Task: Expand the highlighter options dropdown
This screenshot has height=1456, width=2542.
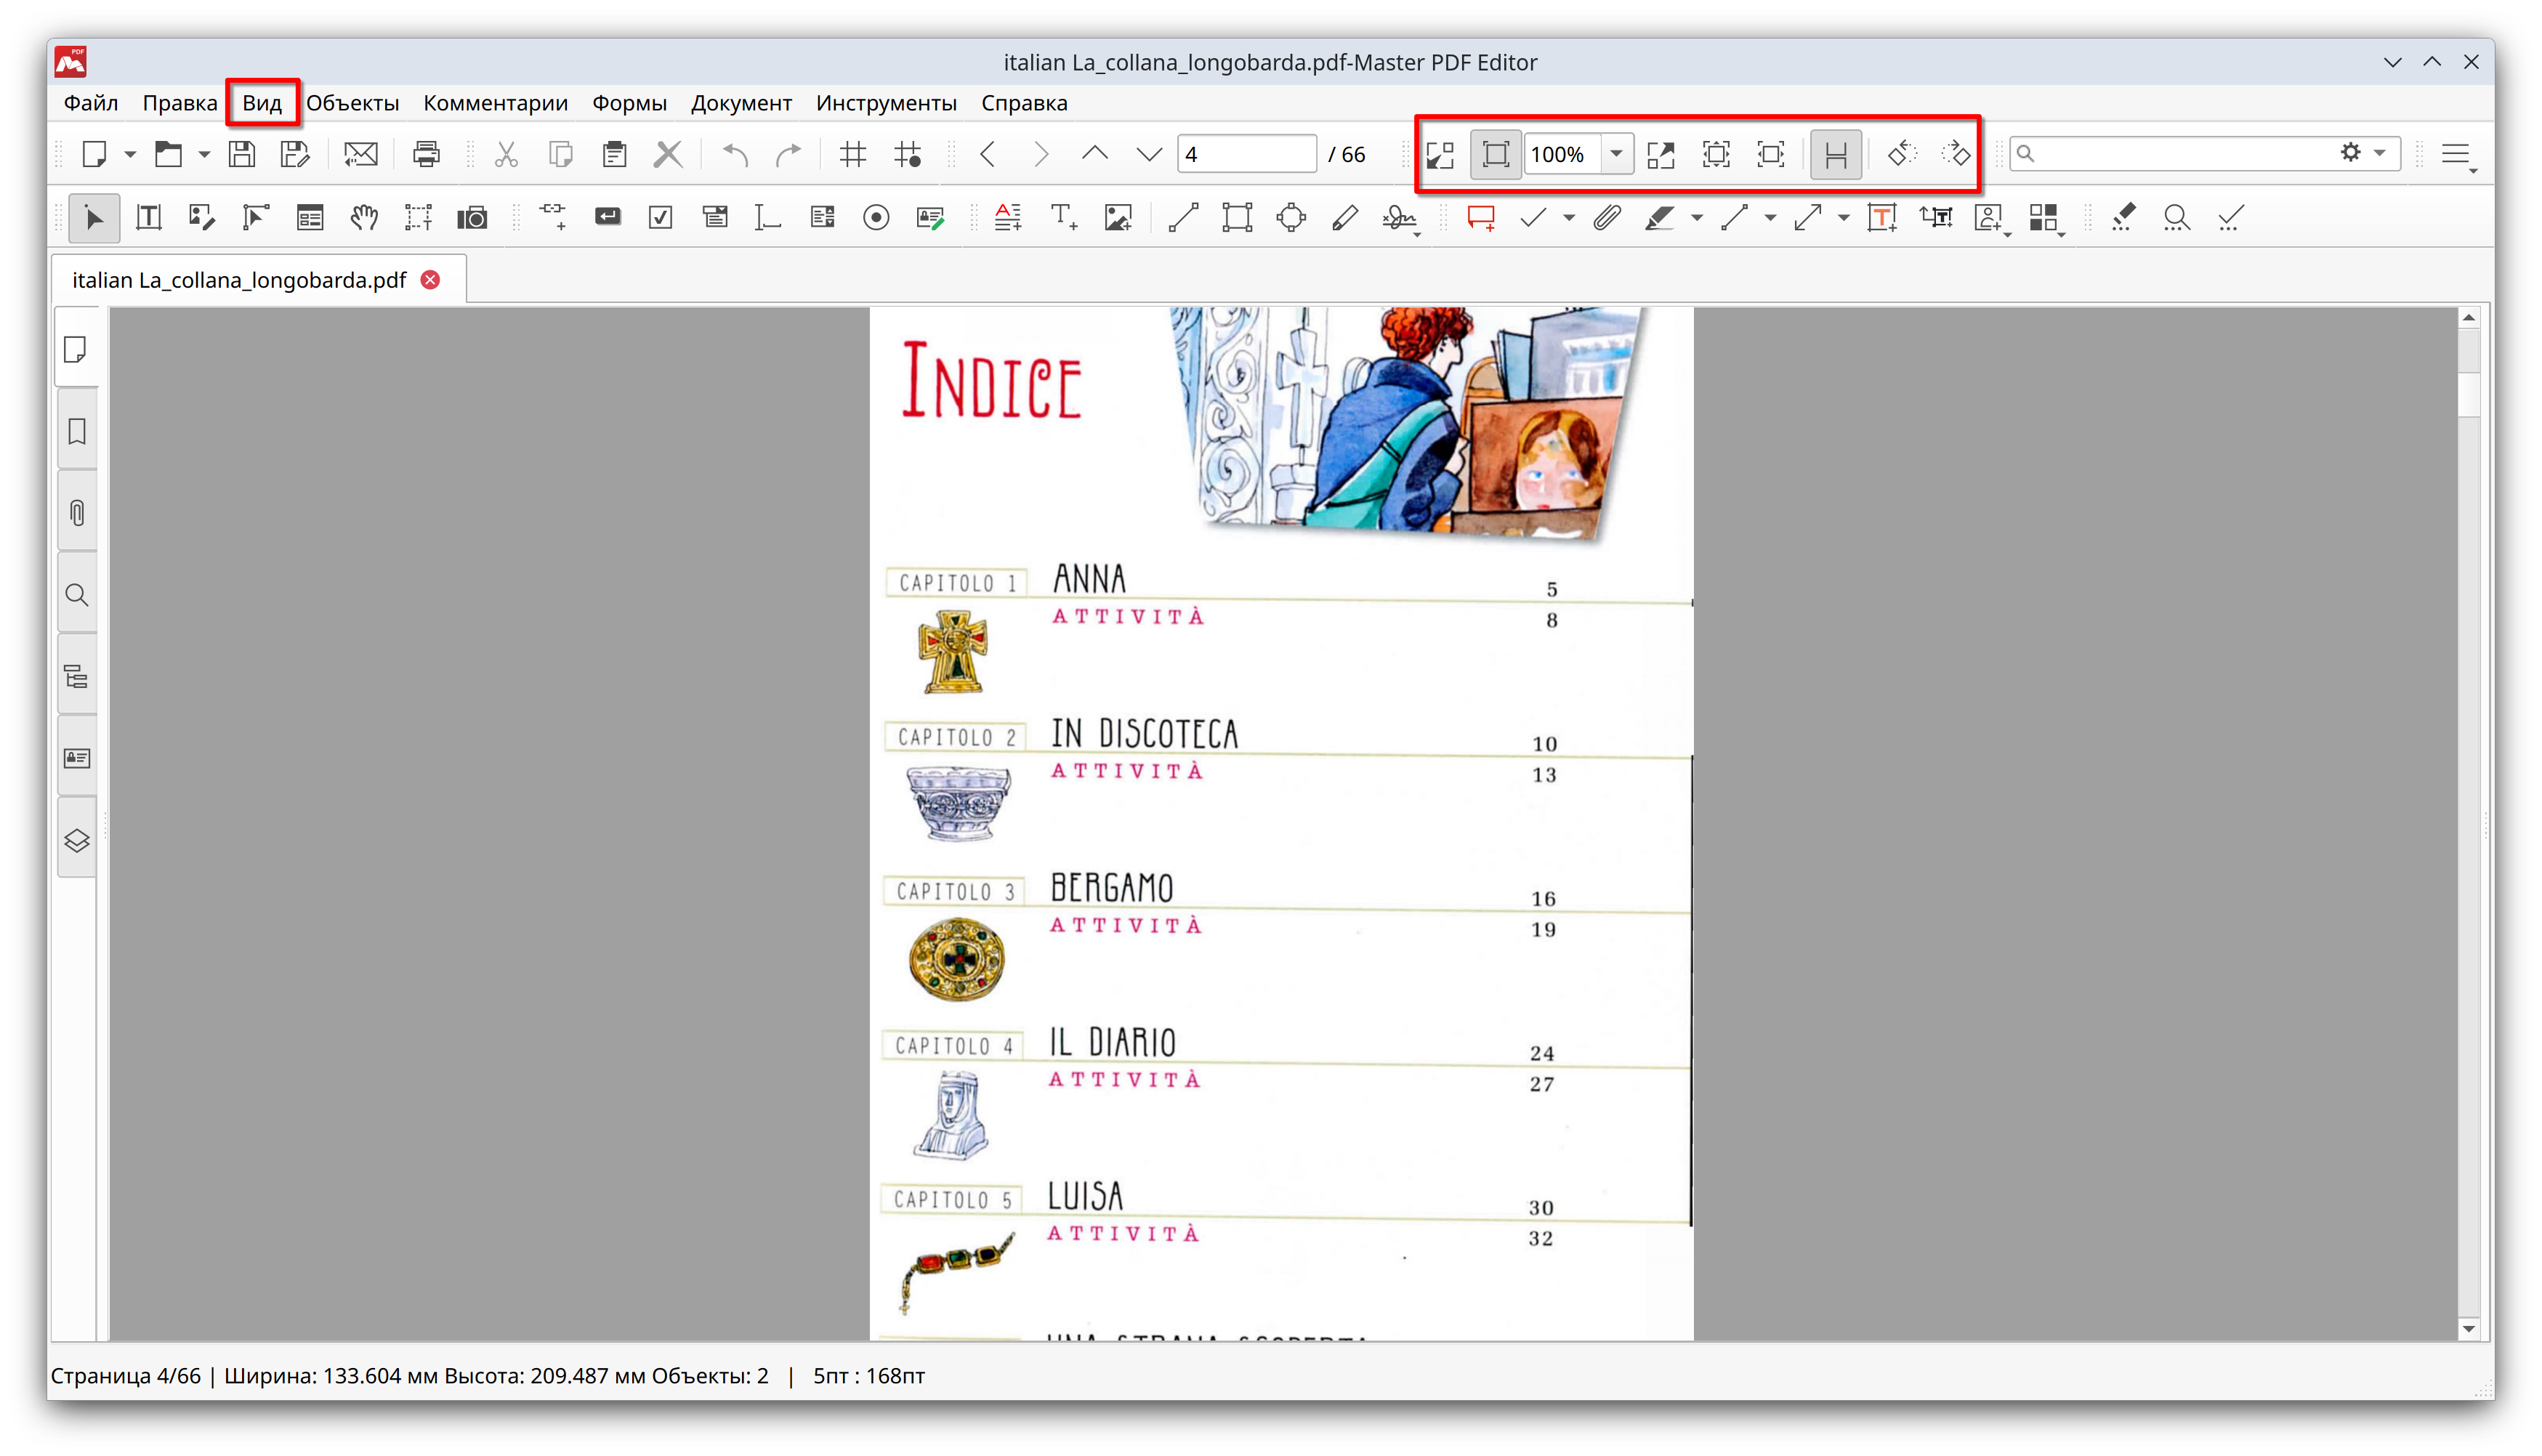Action: coord(1696,217)
